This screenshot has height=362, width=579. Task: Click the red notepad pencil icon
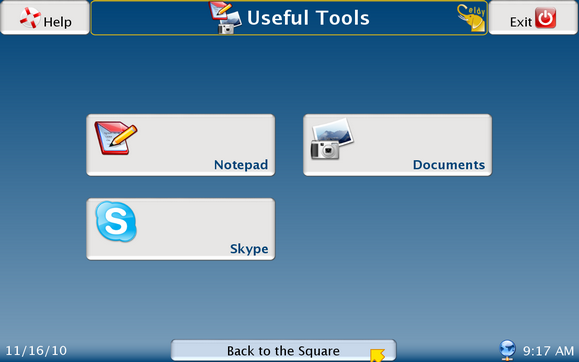(x=116, y=137)
